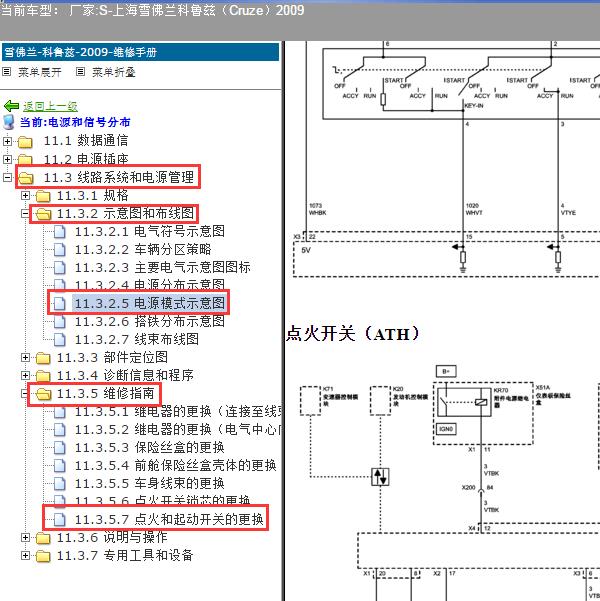
Task: Open 11.3.2.4 电源分布示意图 page
Action: pyautogui.click(x=150, y=285)
